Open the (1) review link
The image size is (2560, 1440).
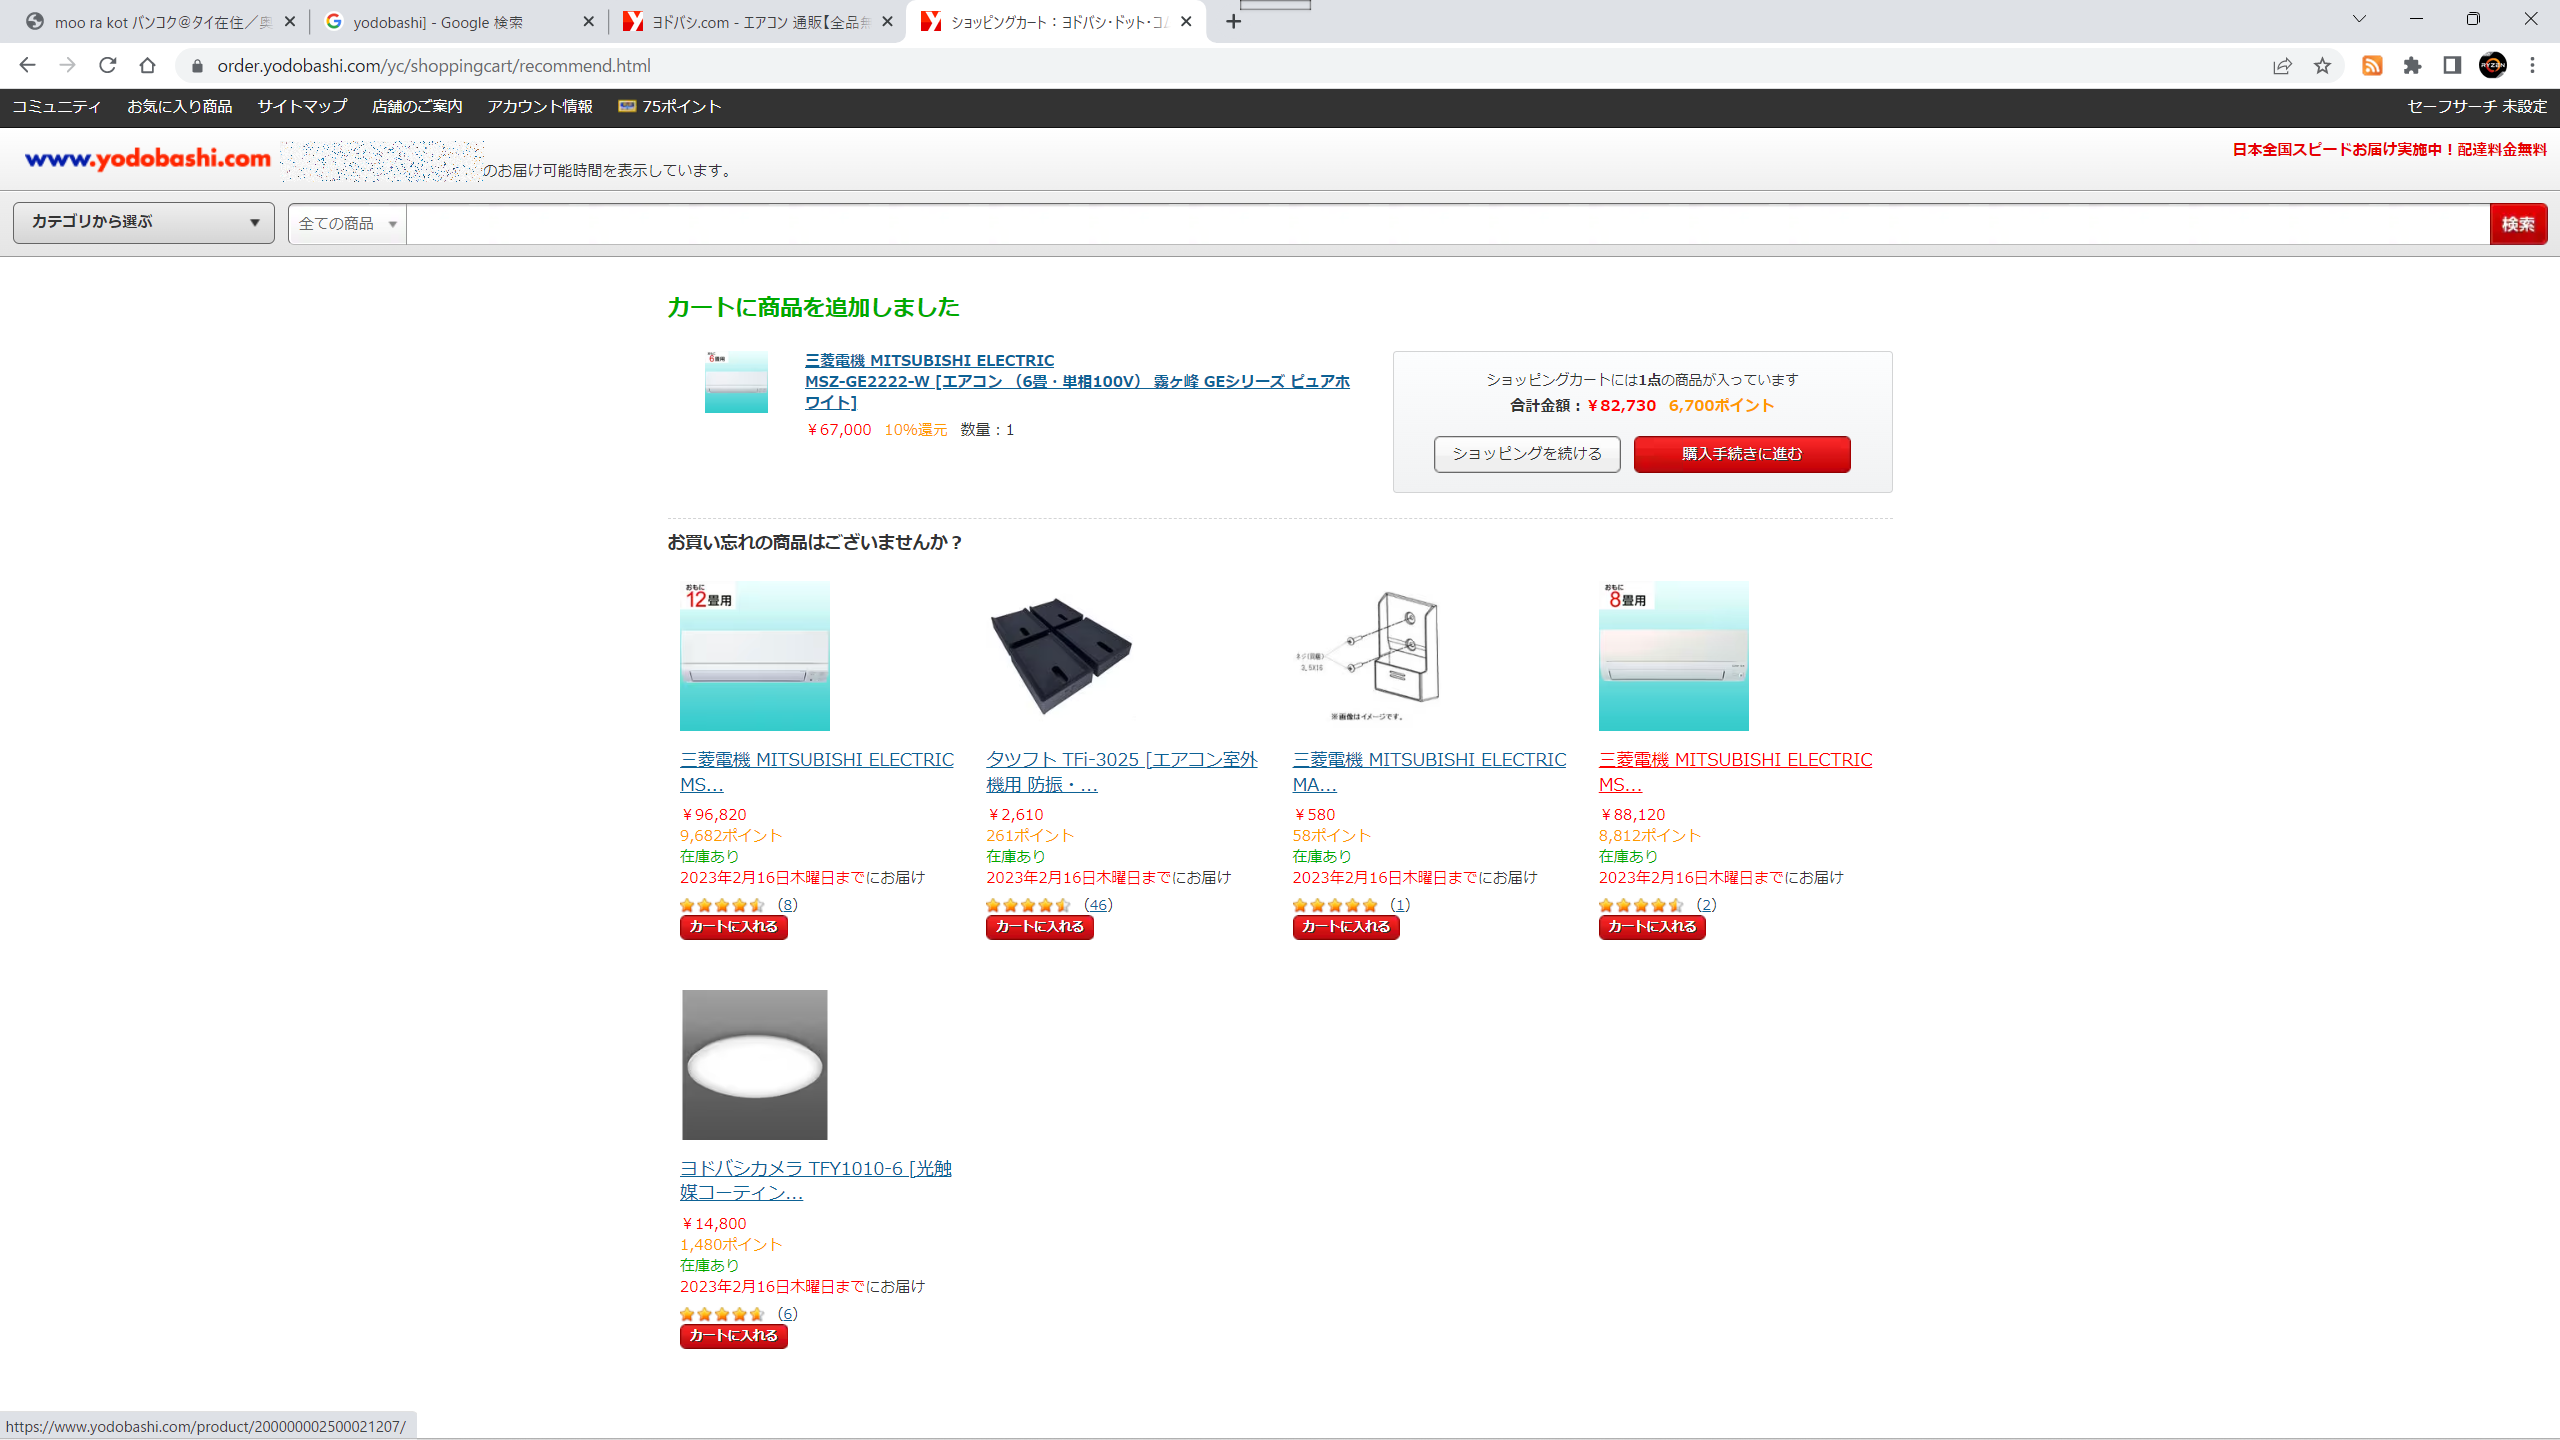[x=1400, y=905]
